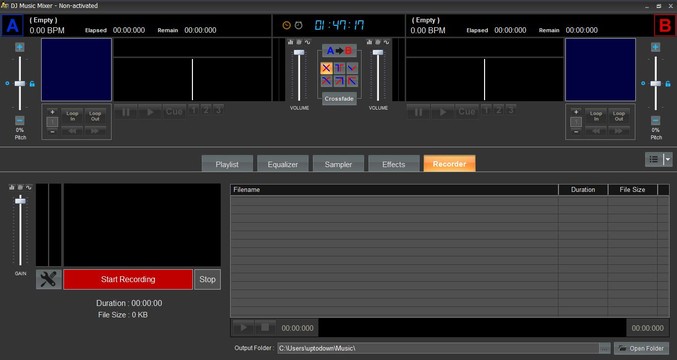Toggle Deck A pitch lock
The image size is (677, 360).
pos(32,84)
